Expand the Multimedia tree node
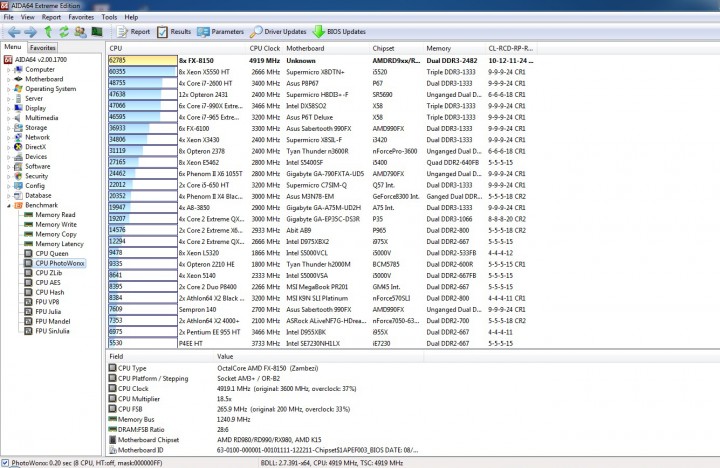Image resolution: width=720 pixels, height=468 pixels. pyautogui.click(x=8, y=118)
